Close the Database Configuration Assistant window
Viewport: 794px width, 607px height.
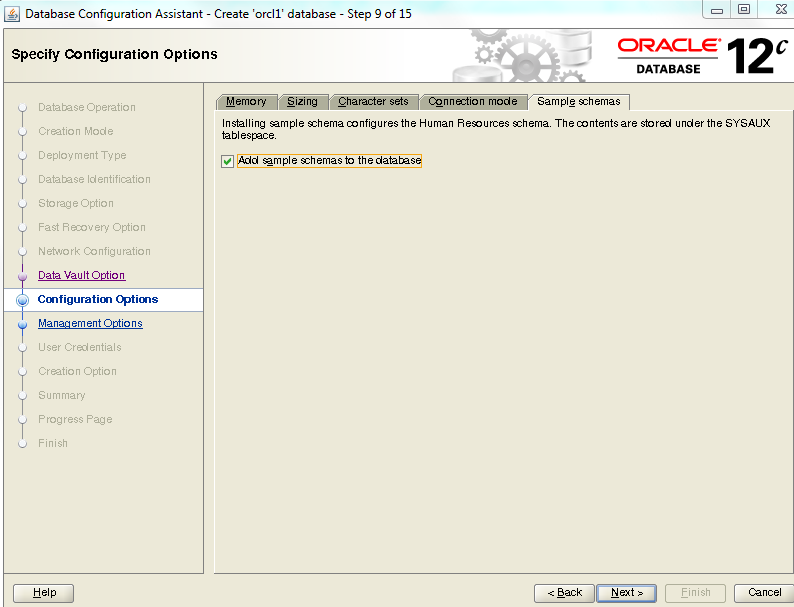(781, 10)
